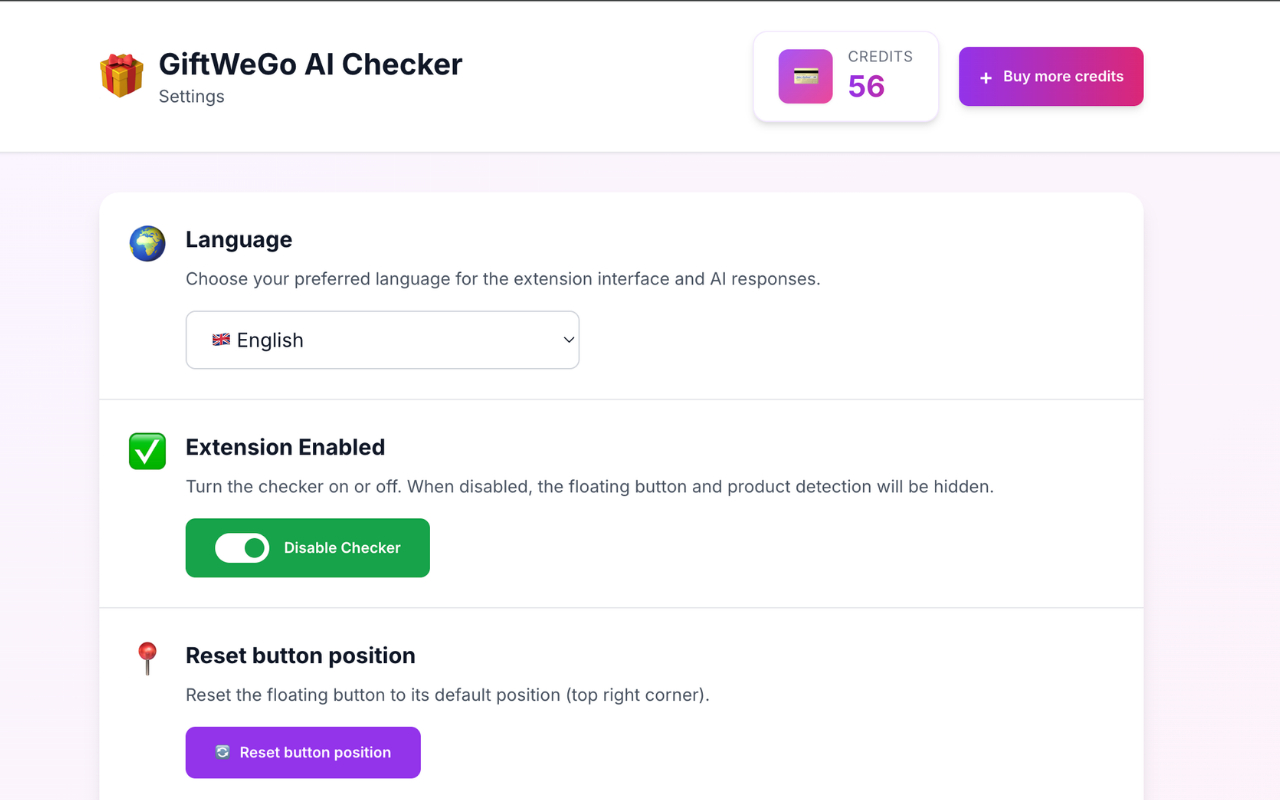
Task: Select the credits display card
Action: [x=845, y=76]
